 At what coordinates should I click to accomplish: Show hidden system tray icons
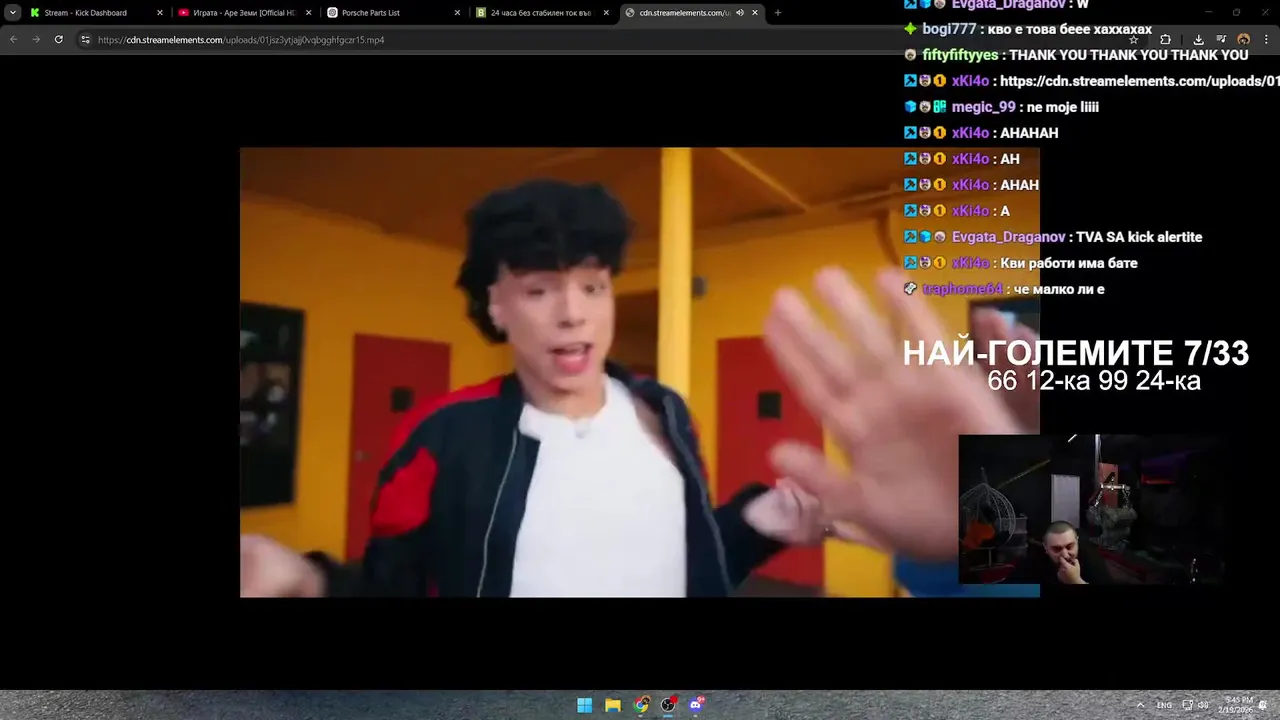pos(1140,705)
